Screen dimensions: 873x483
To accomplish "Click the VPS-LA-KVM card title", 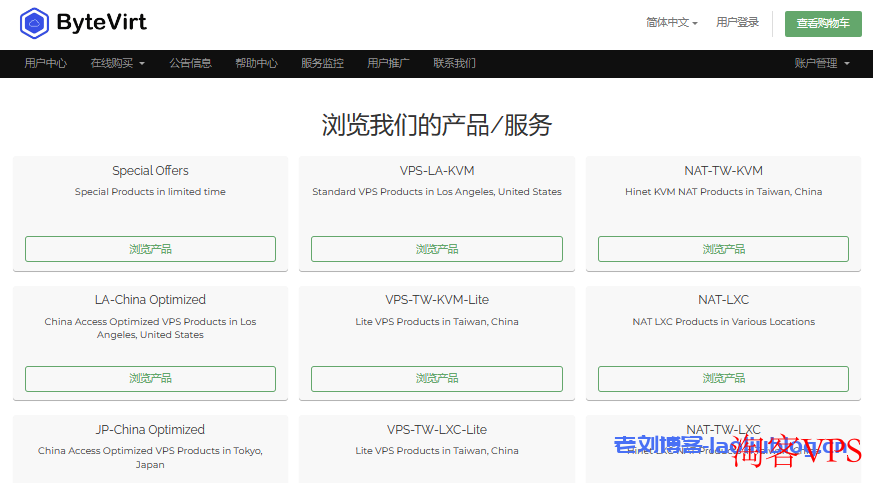I will coord(437,171).
